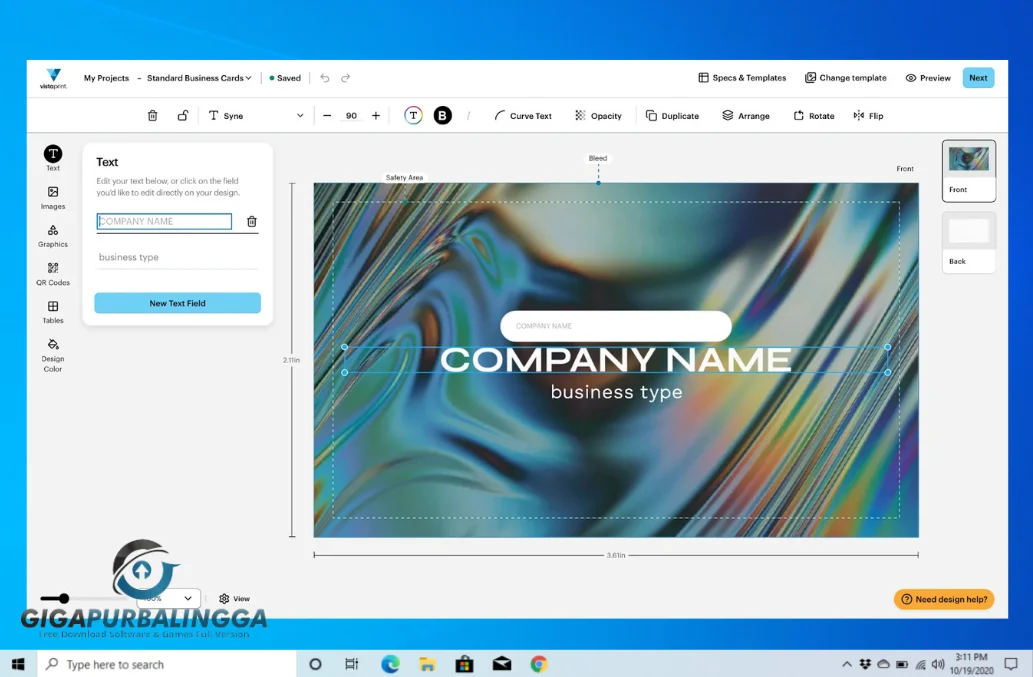Screen dimensions: 1033x677
Task: Open the text color picker in toolbar
Action: pos(413,115)
